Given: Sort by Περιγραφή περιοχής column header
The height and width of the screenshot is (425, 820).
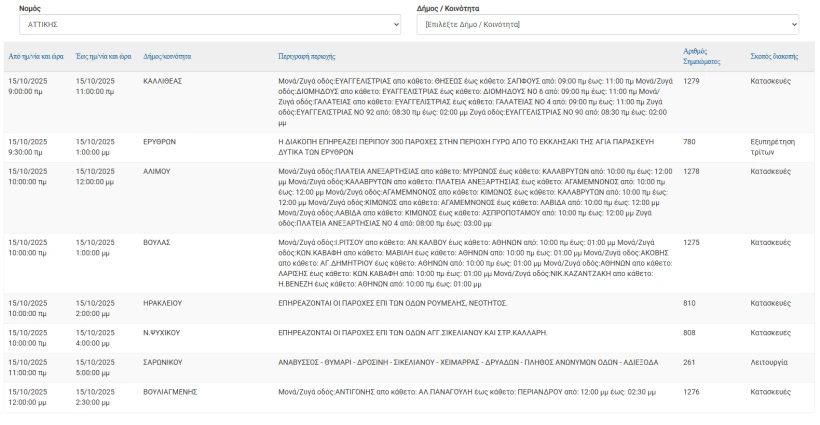Looking at the screenshot, I should (307, 56).
